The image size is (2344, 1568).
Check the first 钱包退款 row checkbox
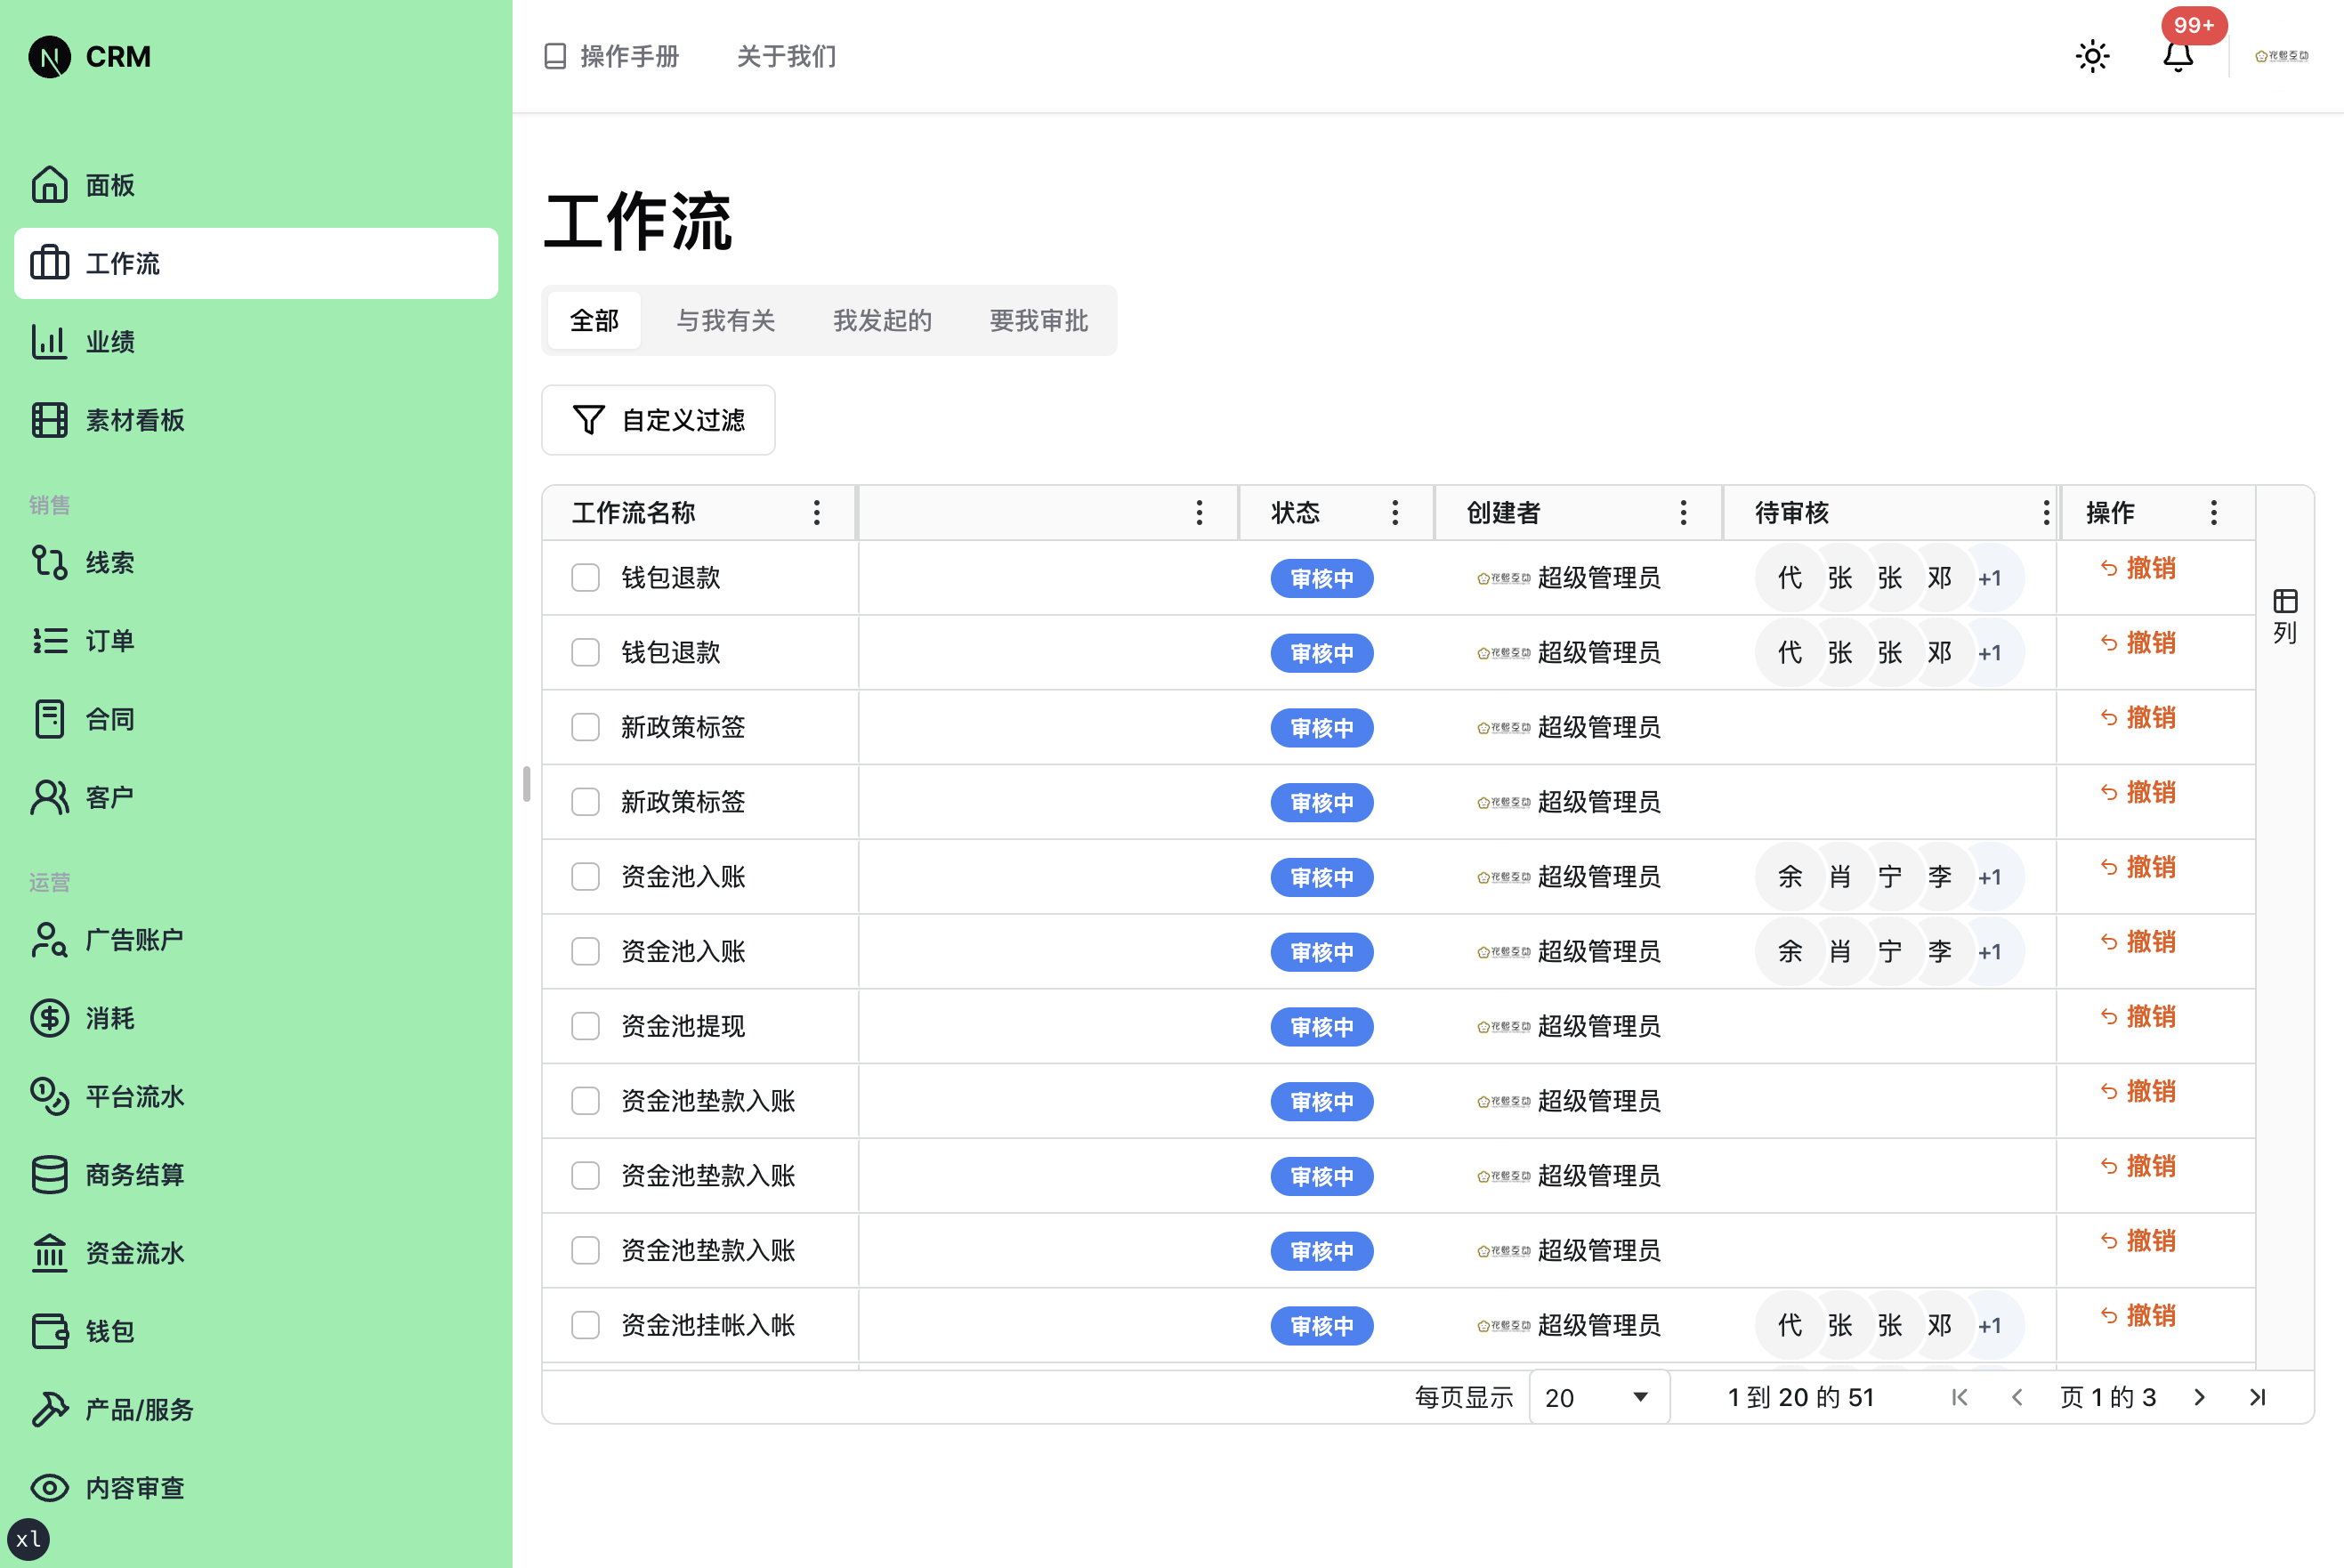coord(585,577)
